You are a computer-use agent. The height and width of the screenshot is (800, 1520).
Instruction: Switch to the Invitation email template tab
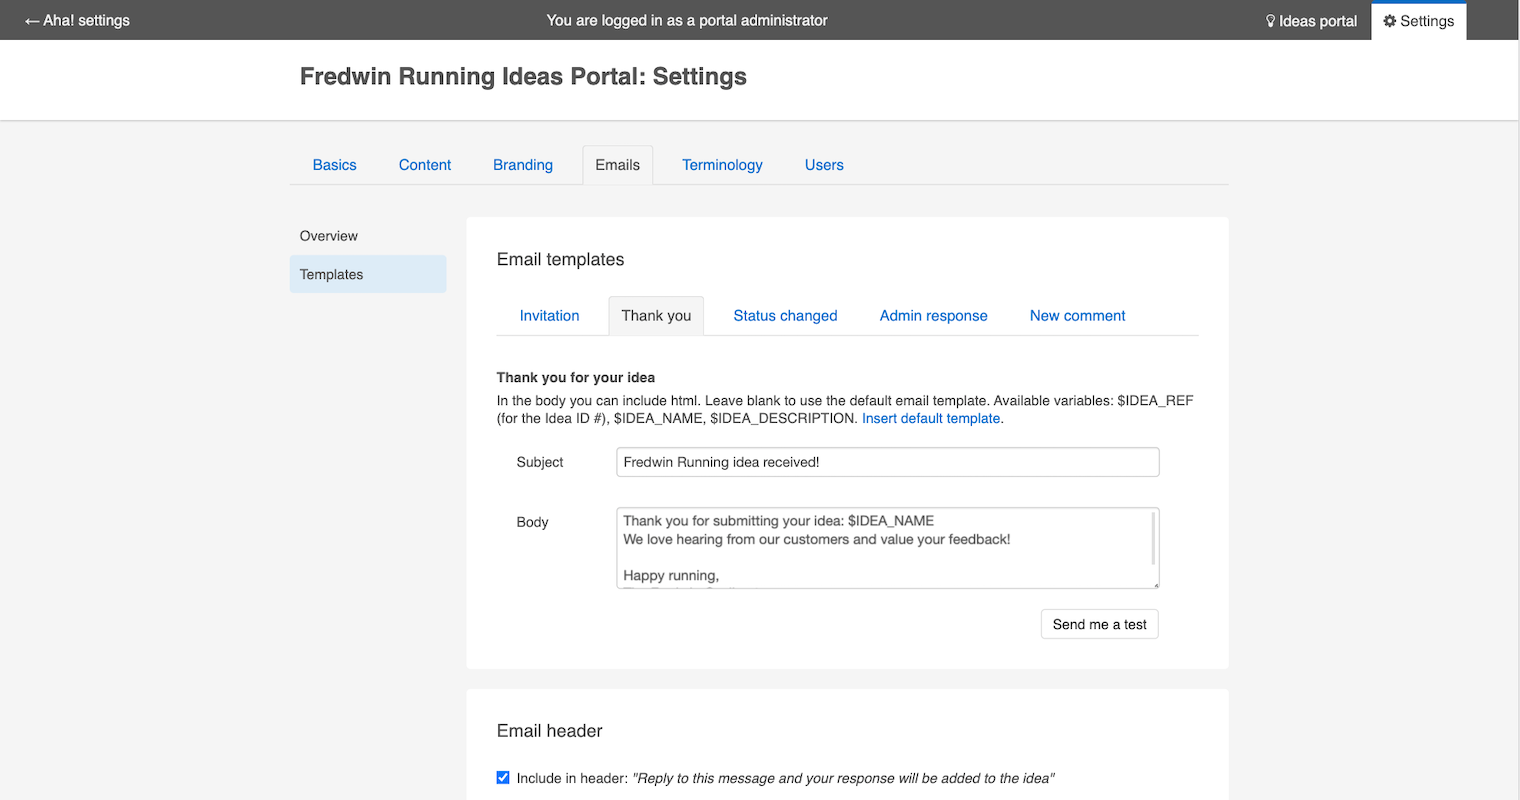(549, 315)
